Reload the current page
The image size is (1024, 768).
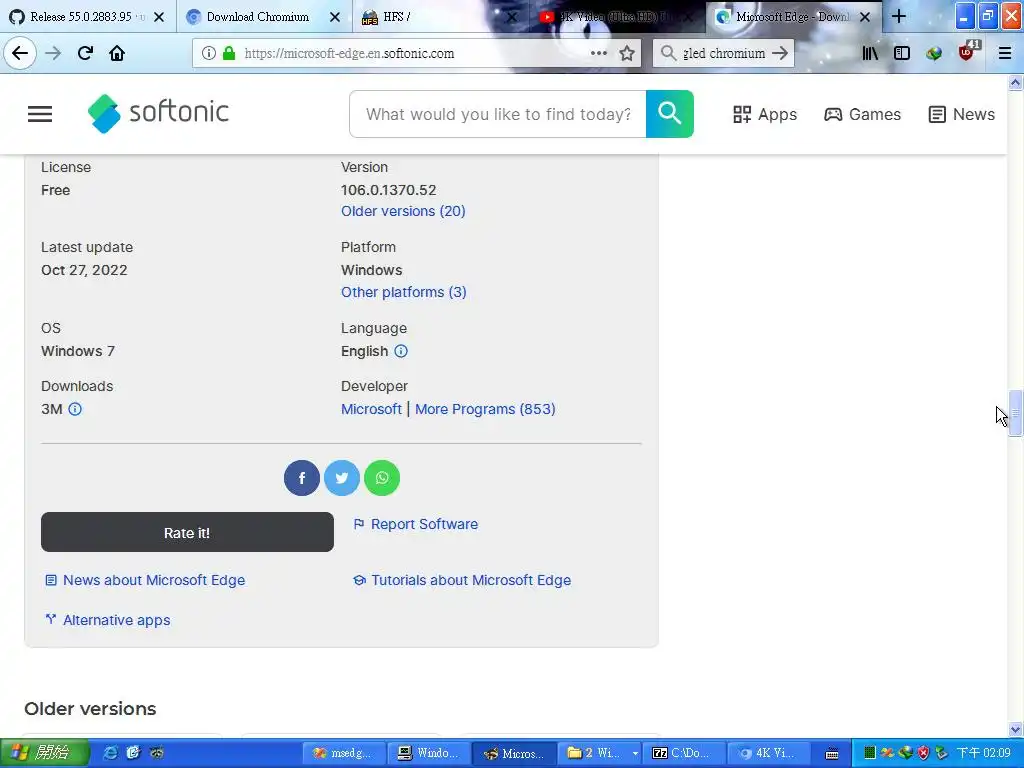click(x=85, y=53)
